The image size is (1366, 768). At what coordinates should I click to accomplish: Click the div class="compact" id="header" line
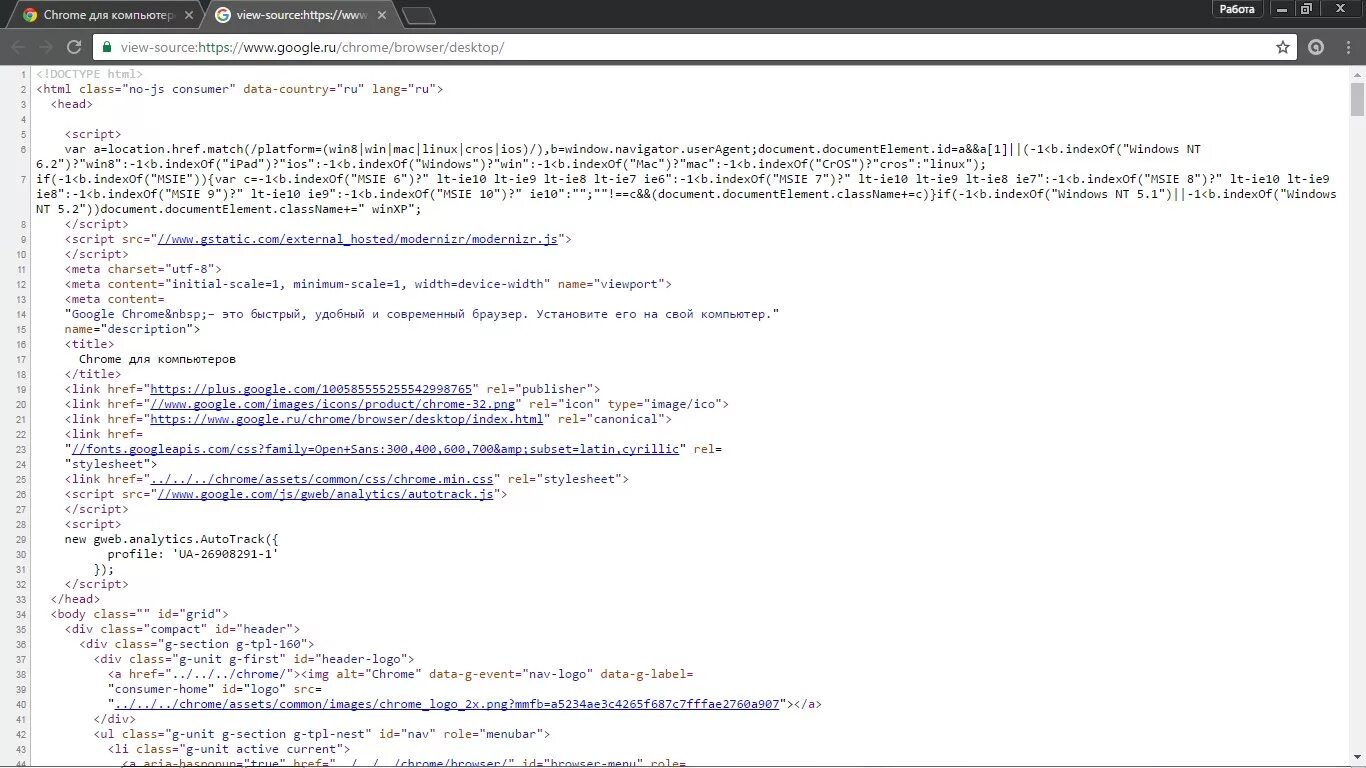[182, 629]
